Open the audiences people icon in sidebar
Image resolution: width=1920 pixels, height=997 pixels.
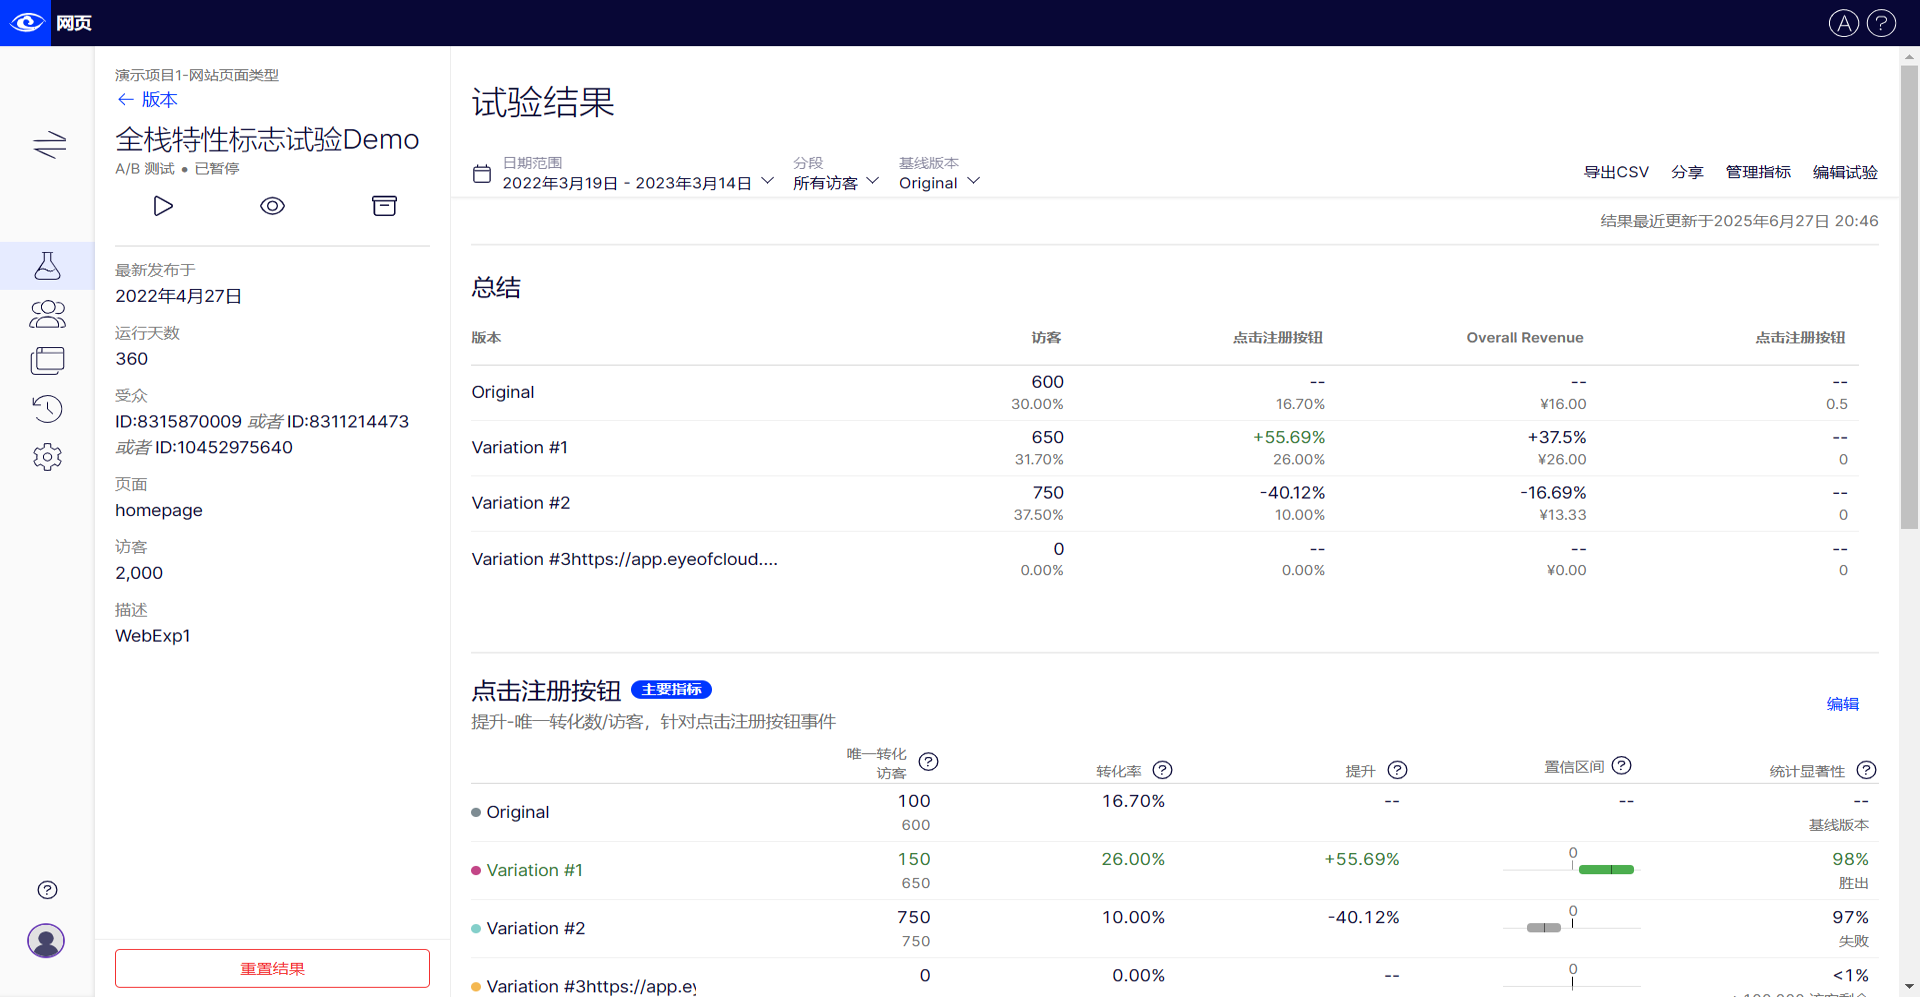tap(47, 314)
